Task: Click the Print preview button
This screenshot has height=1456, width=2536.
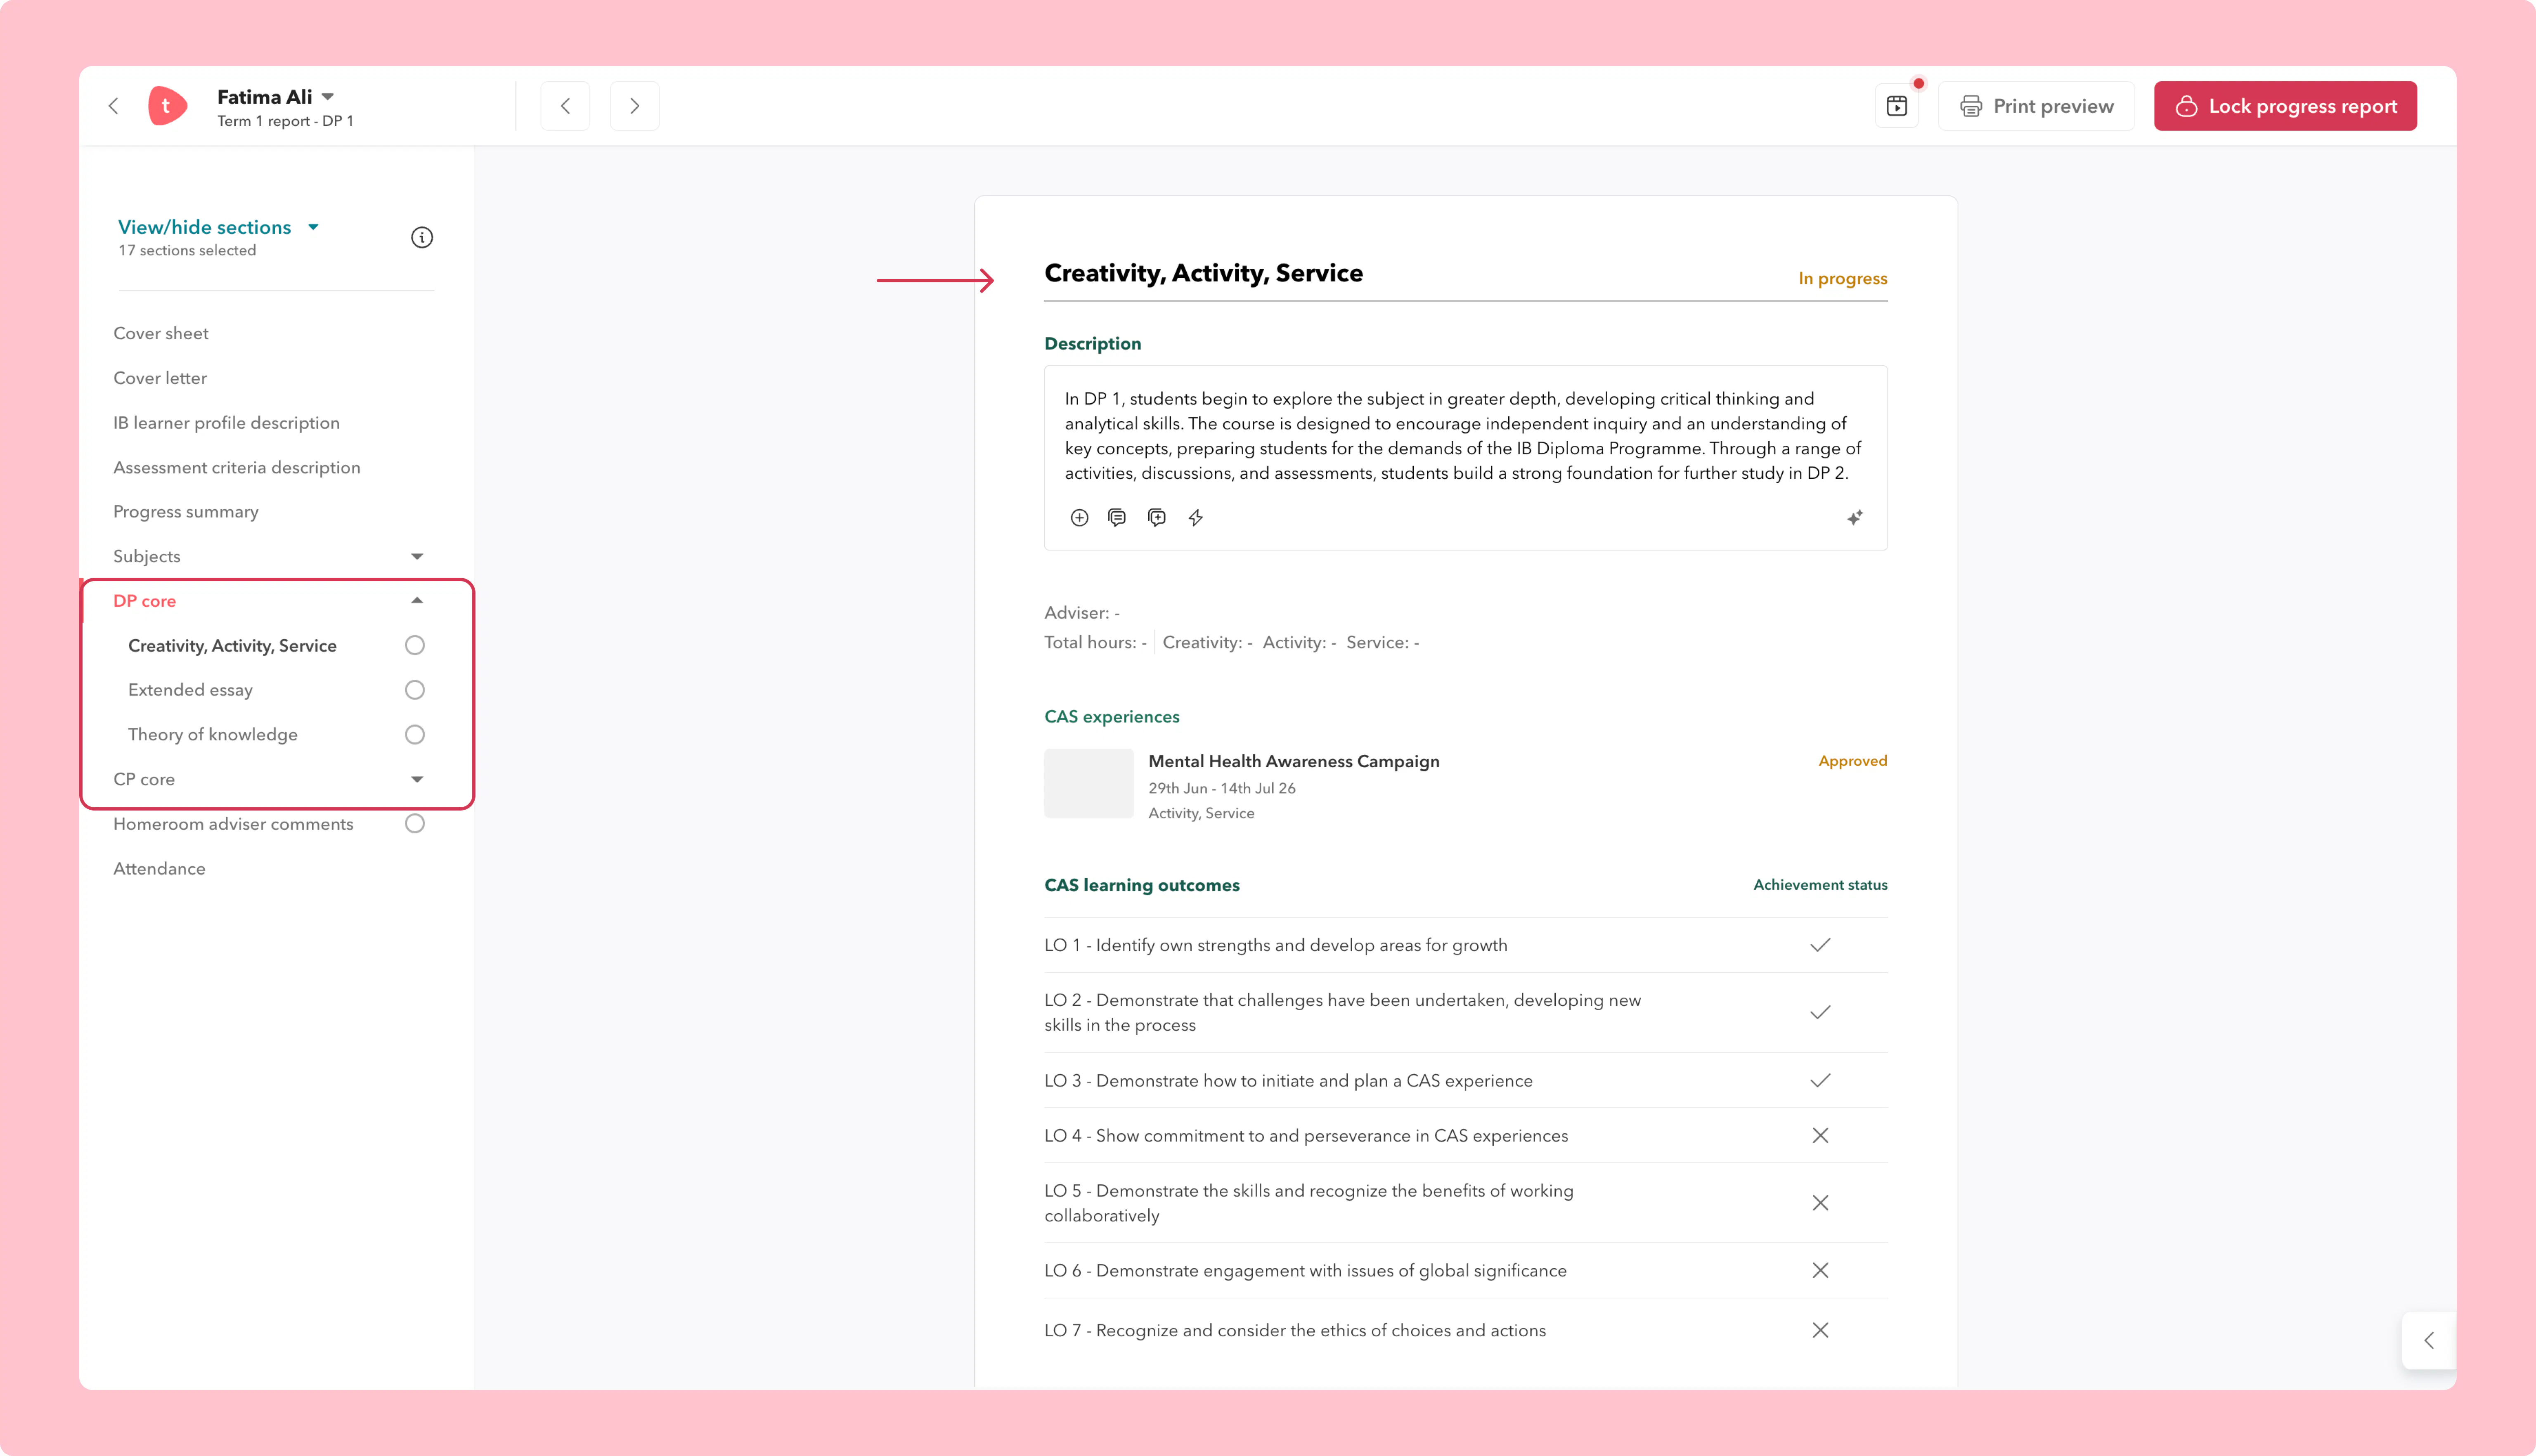Action: (x=2036, y=106)
